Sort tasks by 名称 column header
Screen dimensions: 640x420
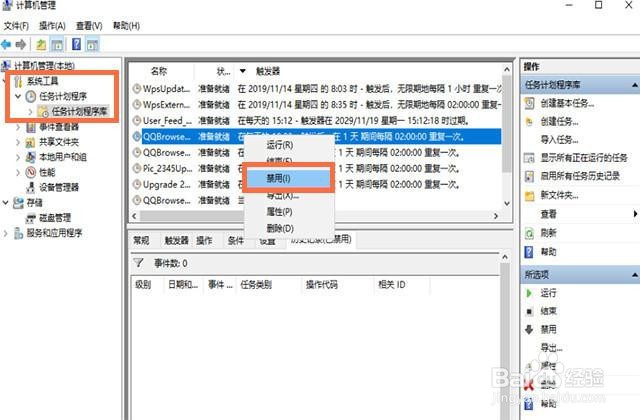click(x=159, y=71)
